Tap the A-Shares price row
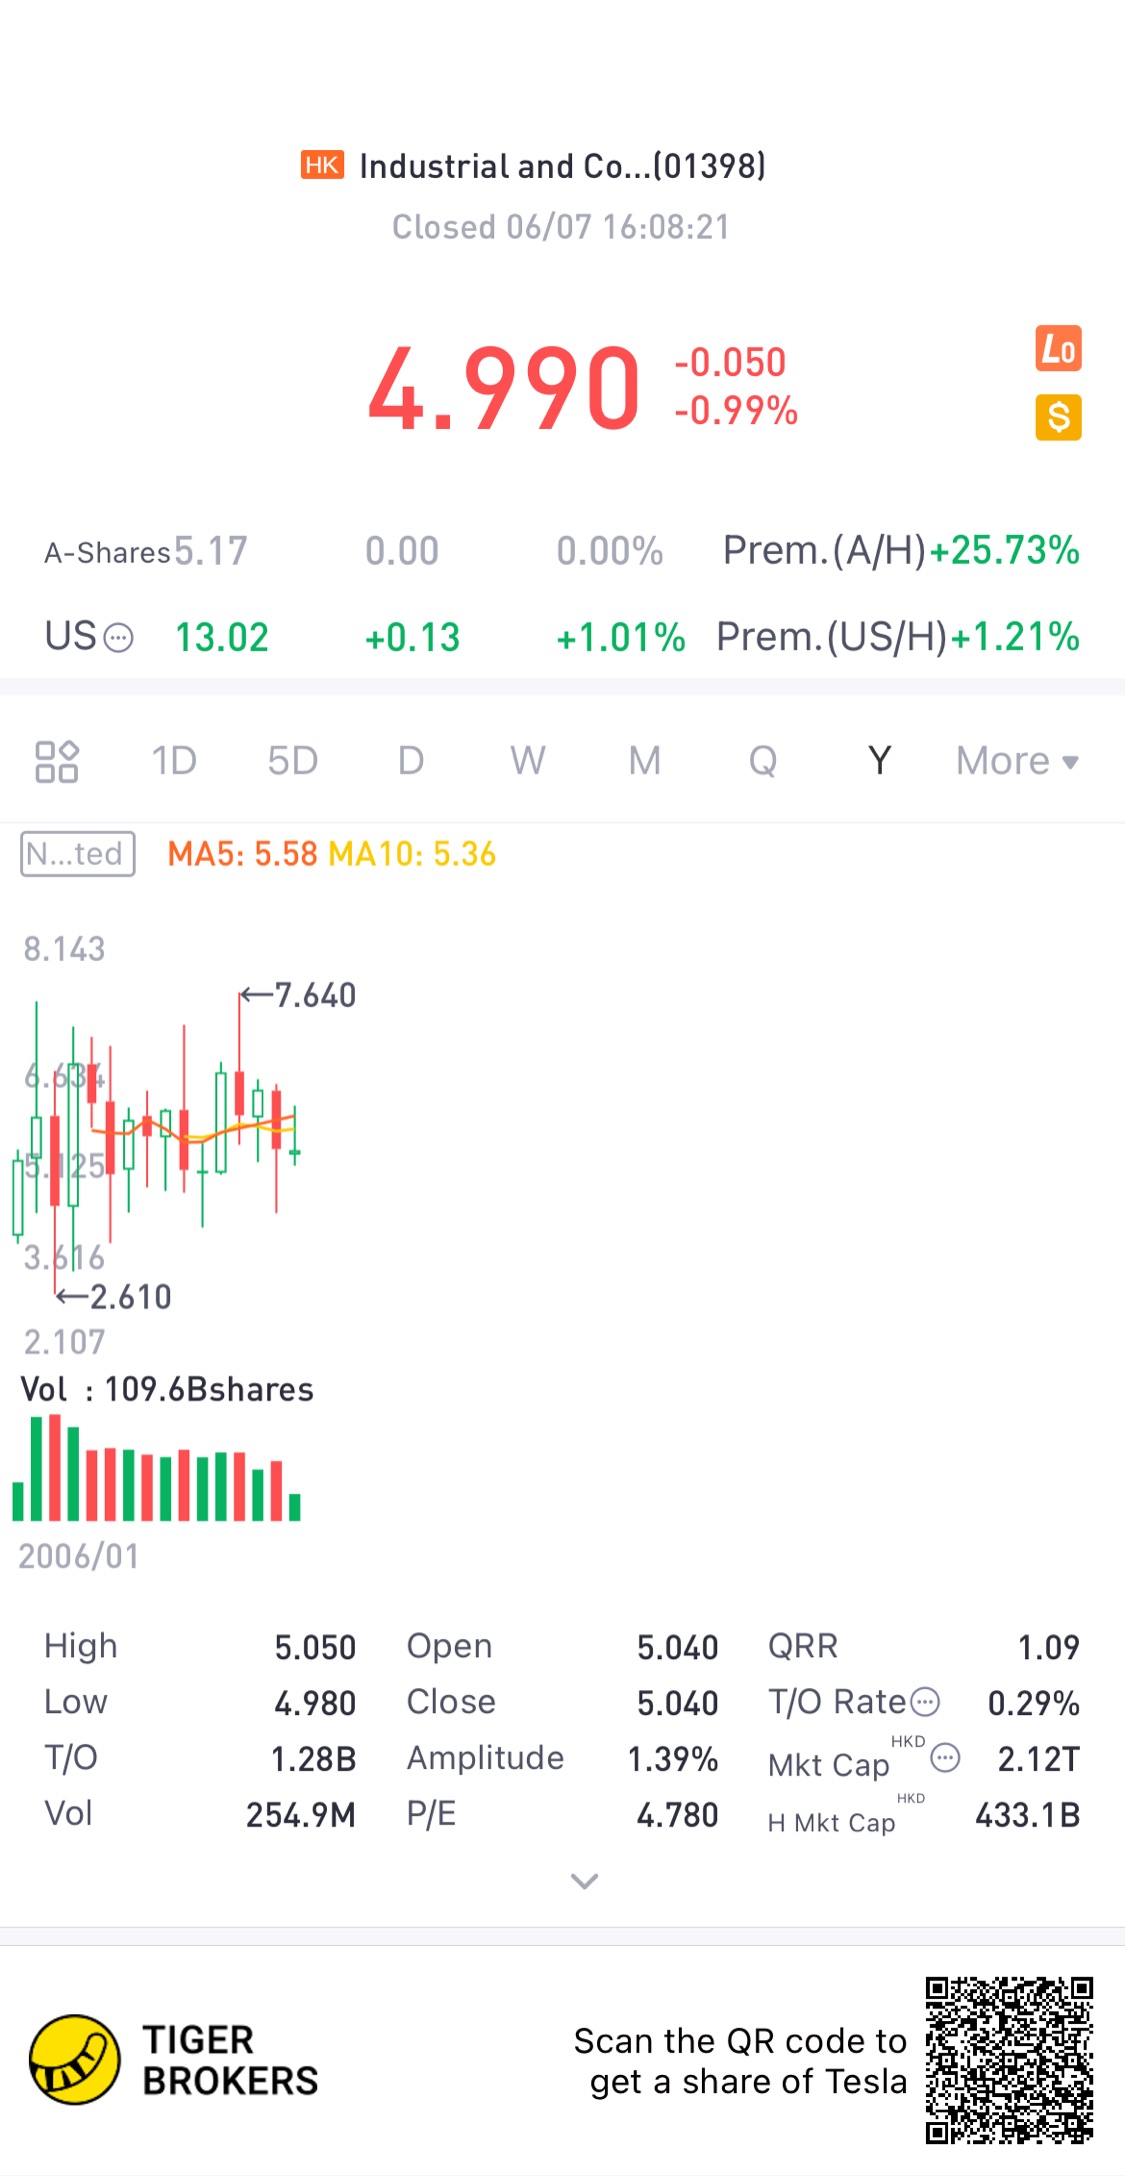Viewport: 1125px width, 2176px height. [146, 551]
